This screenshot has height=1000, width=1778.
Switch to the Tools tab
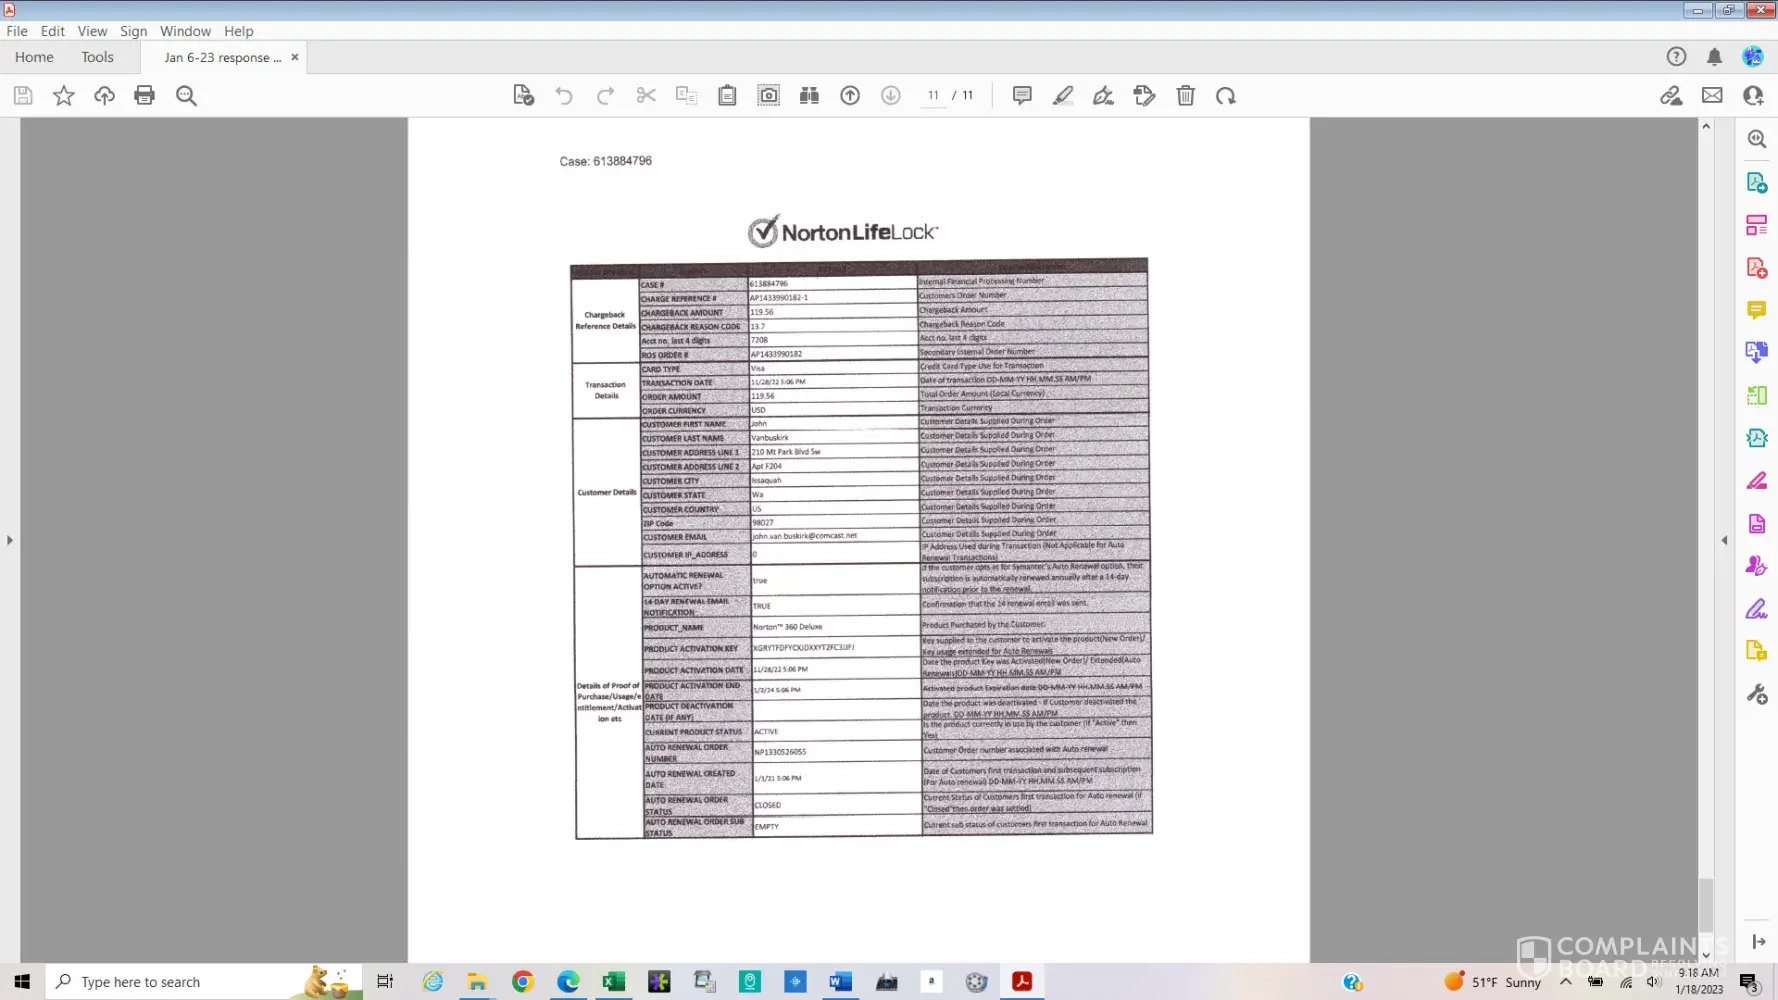coord(97,57)
